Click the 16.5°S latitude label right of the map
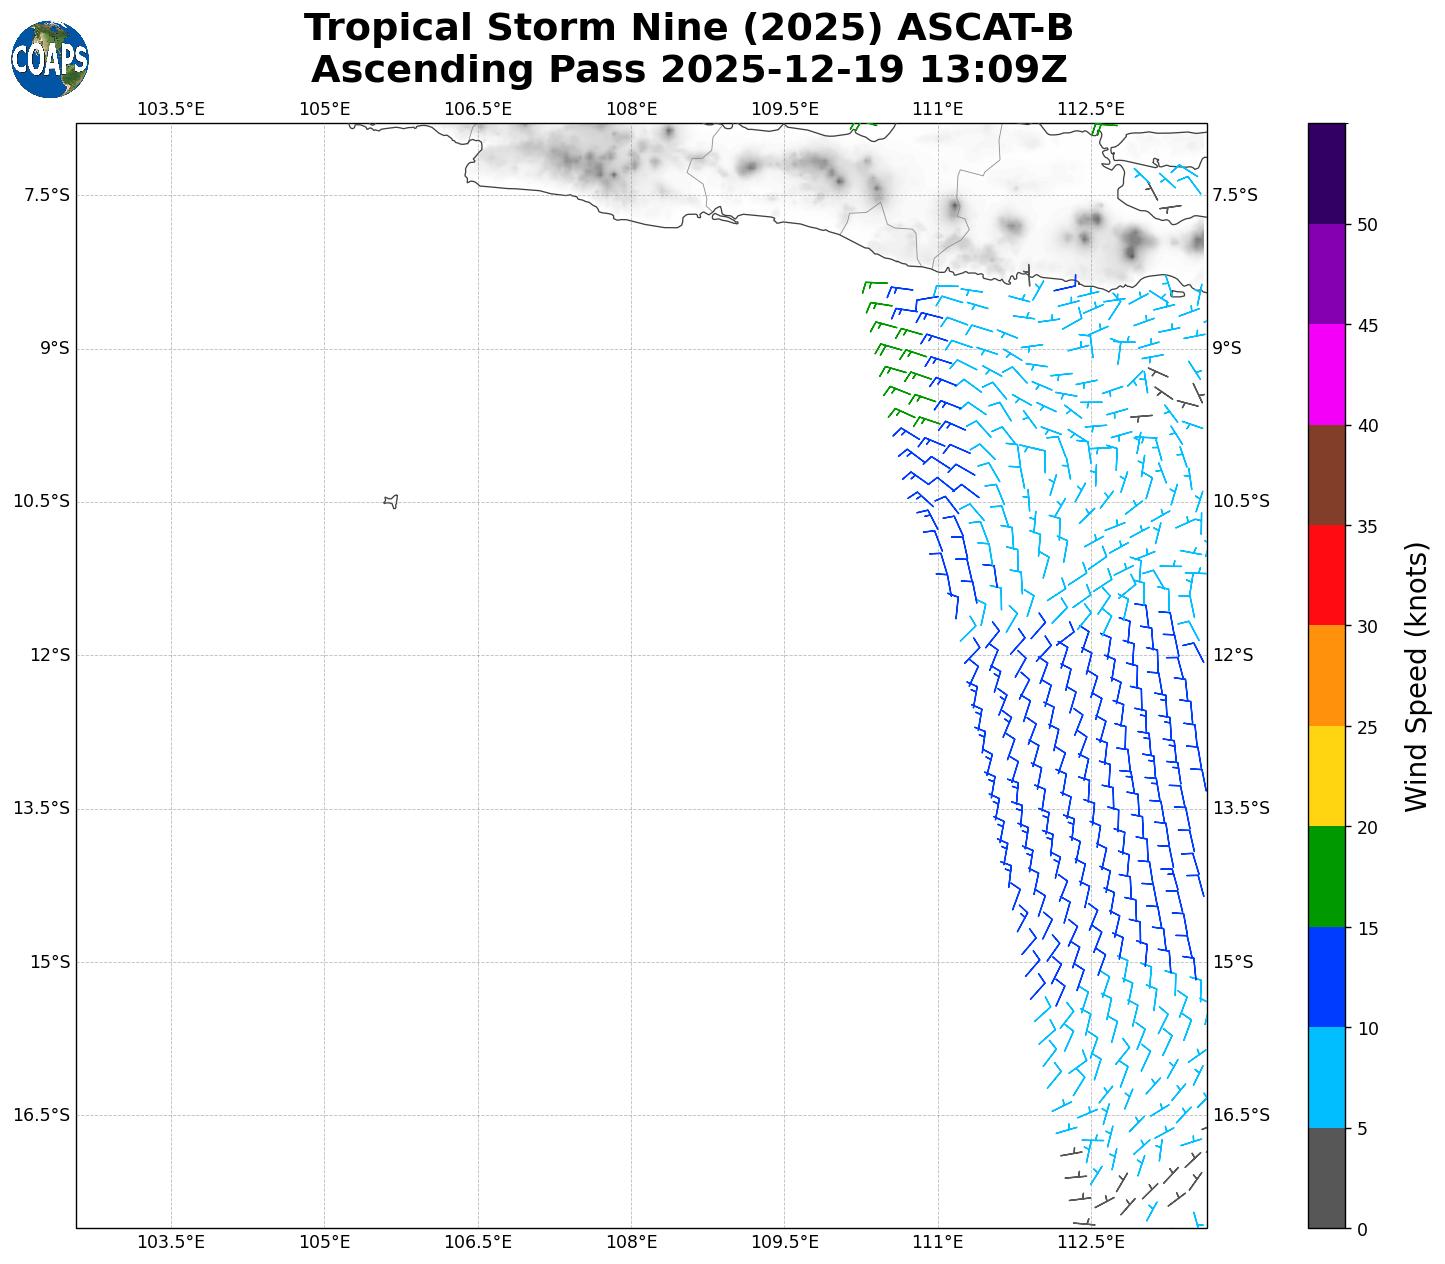 (1240, 1115)
